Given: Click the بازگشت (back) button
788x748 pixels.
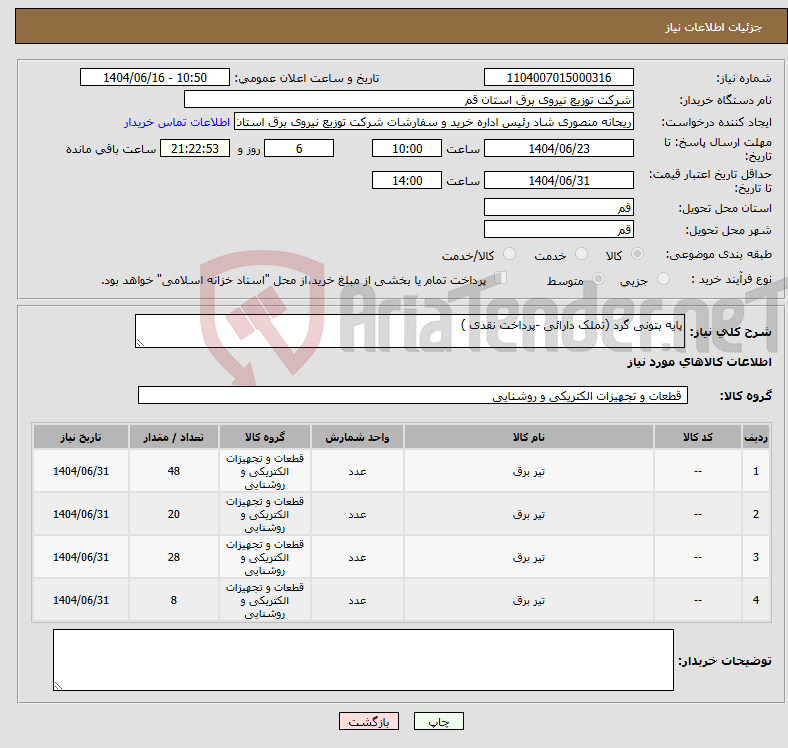Looking at the screenshot, I should [369, 721].
